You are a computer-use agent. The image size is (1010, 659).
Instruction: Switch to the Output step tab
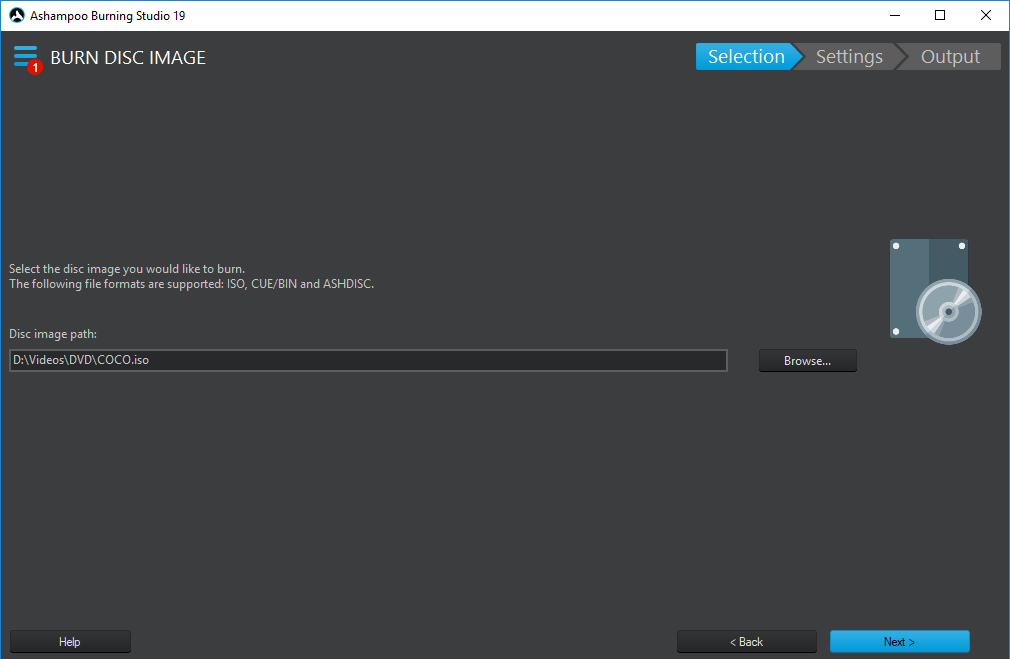[950, 57]
